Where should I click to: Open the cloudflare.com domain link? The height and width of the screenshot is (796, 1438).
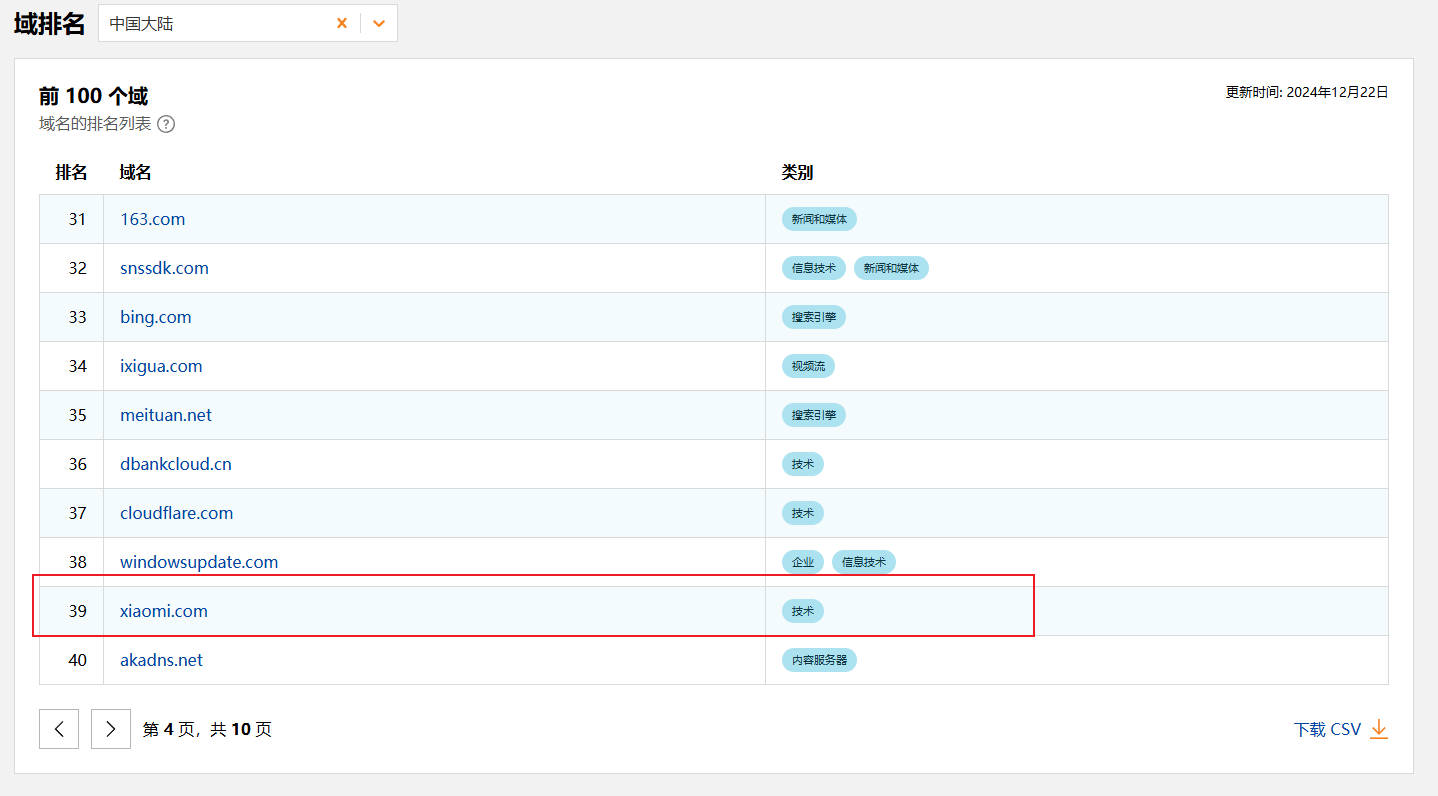click(x=176, y=513)
